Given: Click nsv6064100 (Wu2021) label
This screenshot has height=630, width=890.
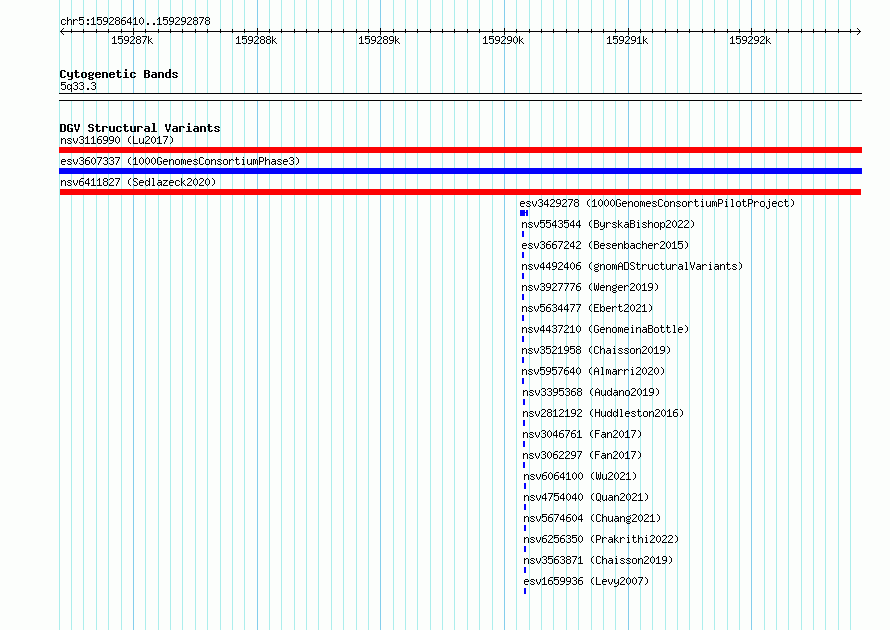Looking at the screenshot, I should pos(580,476).
